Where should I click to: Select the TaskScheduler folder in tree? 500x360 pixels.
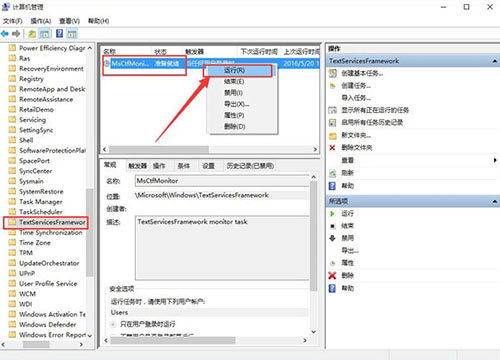click(41, 212)
